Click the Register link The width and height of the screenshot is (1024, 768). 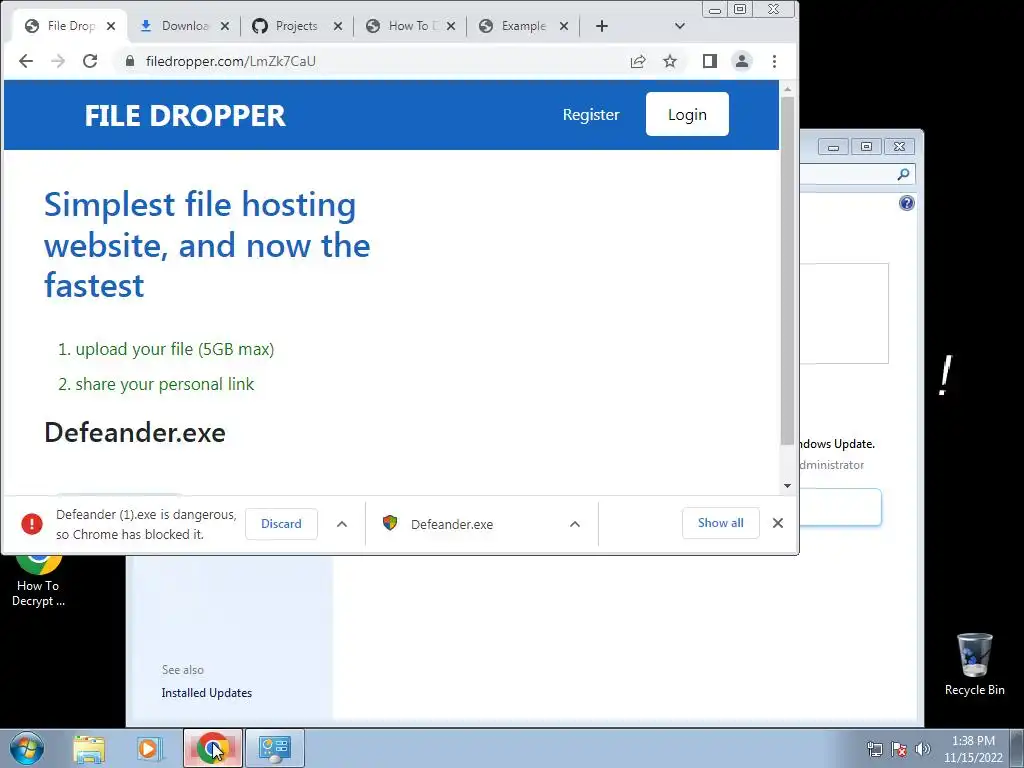click(x=591, y=114)
